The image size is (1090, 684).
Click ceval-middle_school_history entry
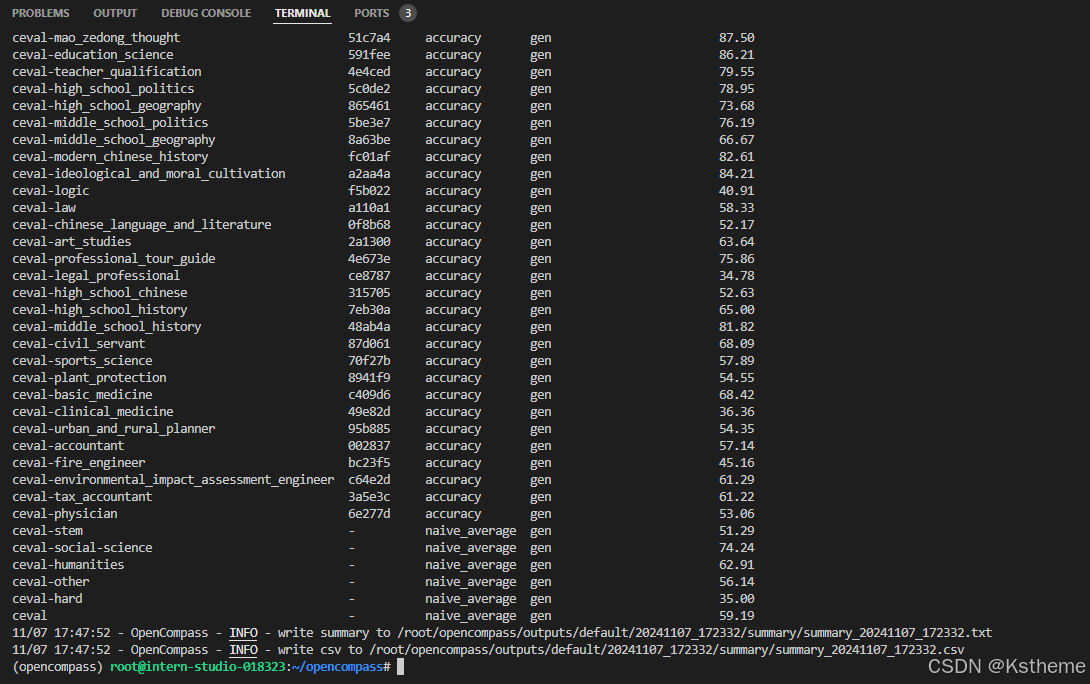point(106,327)
